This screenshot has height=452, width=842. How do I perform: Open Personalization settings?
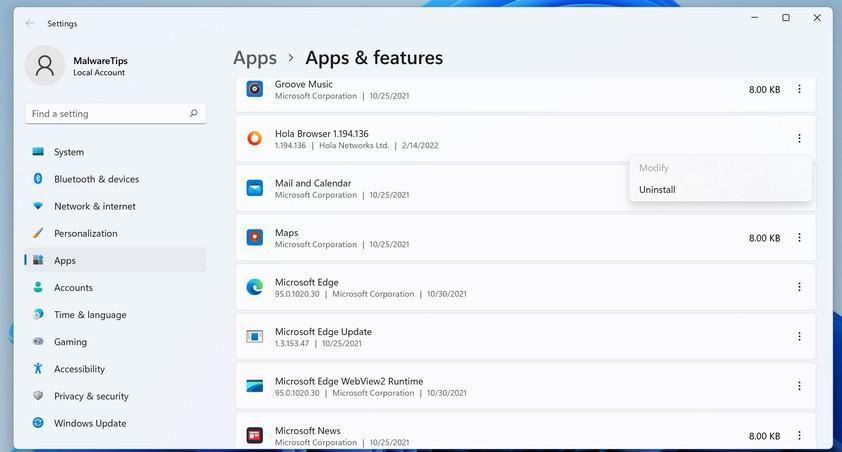point(115,233)
